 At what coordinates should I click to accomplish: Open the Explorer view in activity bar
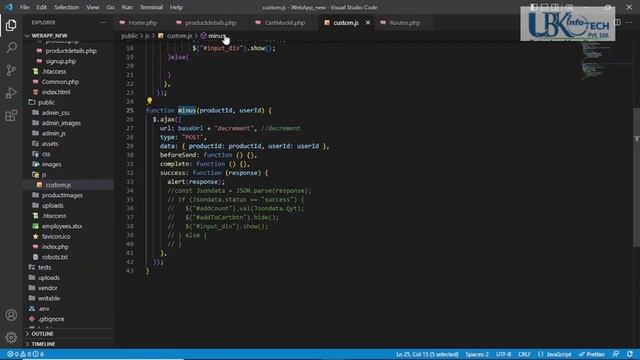click(x=11, y=25)
